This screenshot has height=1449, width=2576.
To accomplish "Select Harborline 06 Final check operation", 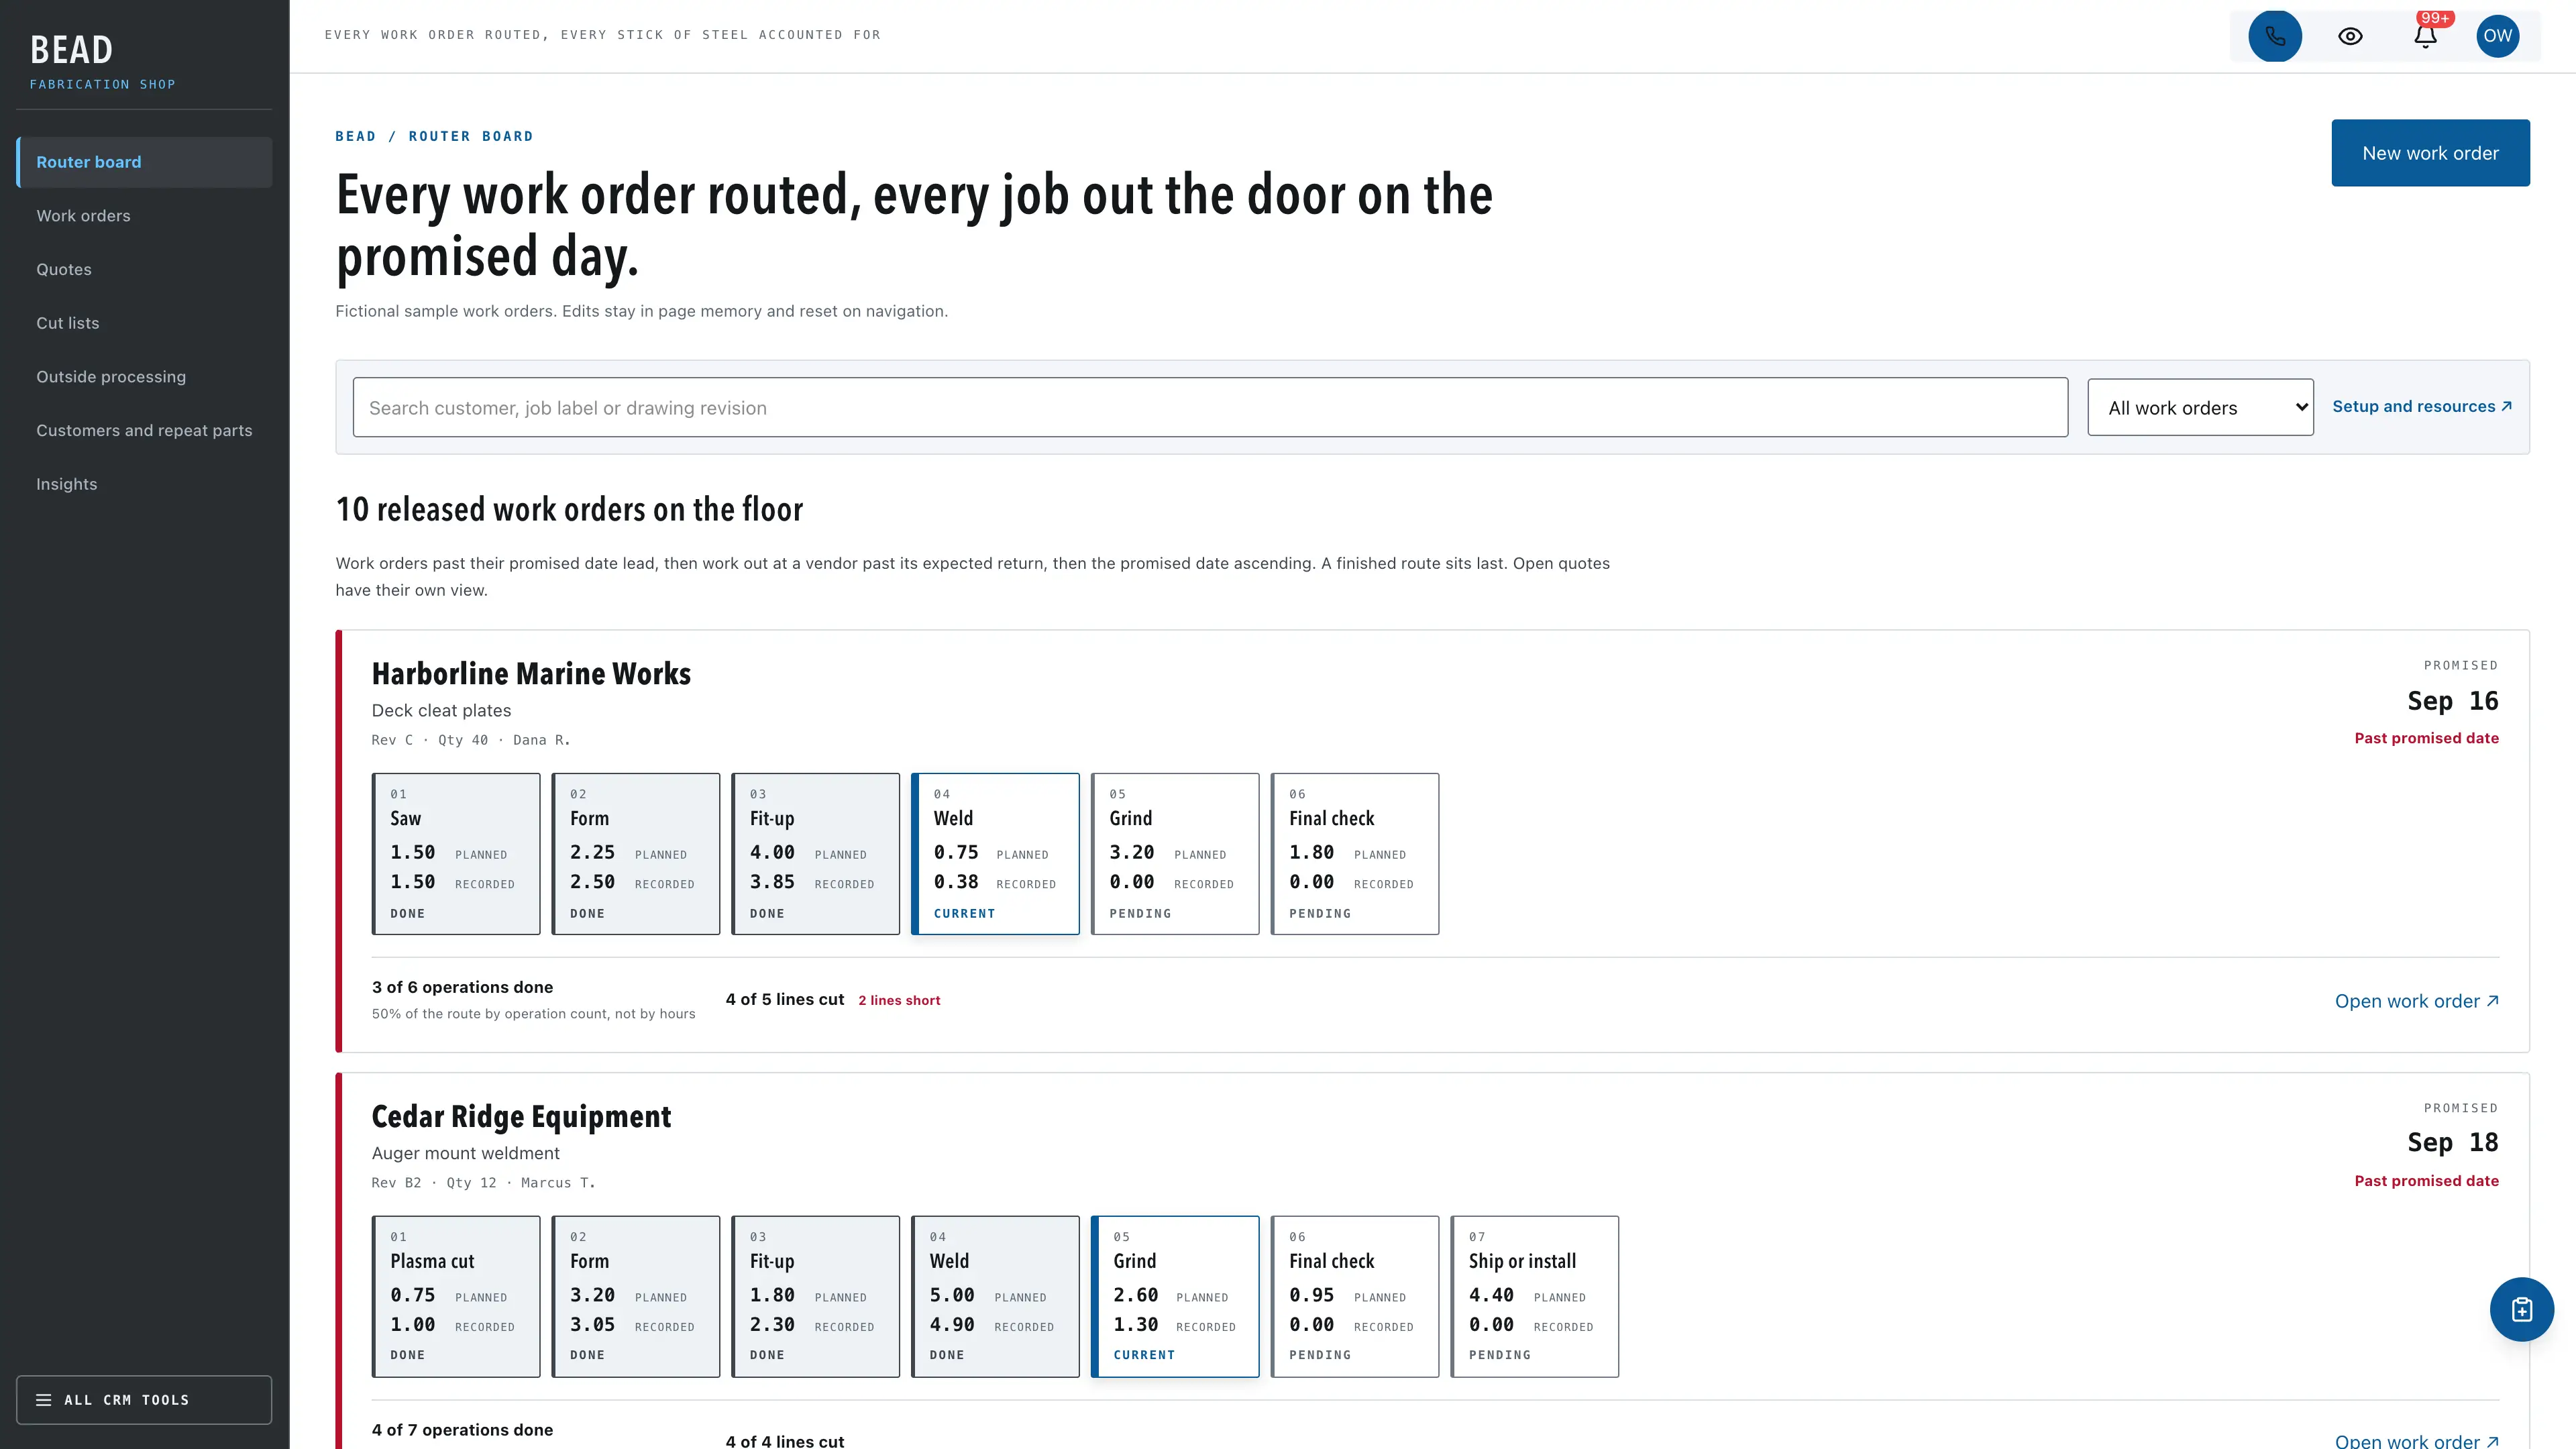I will point(1355,854).
